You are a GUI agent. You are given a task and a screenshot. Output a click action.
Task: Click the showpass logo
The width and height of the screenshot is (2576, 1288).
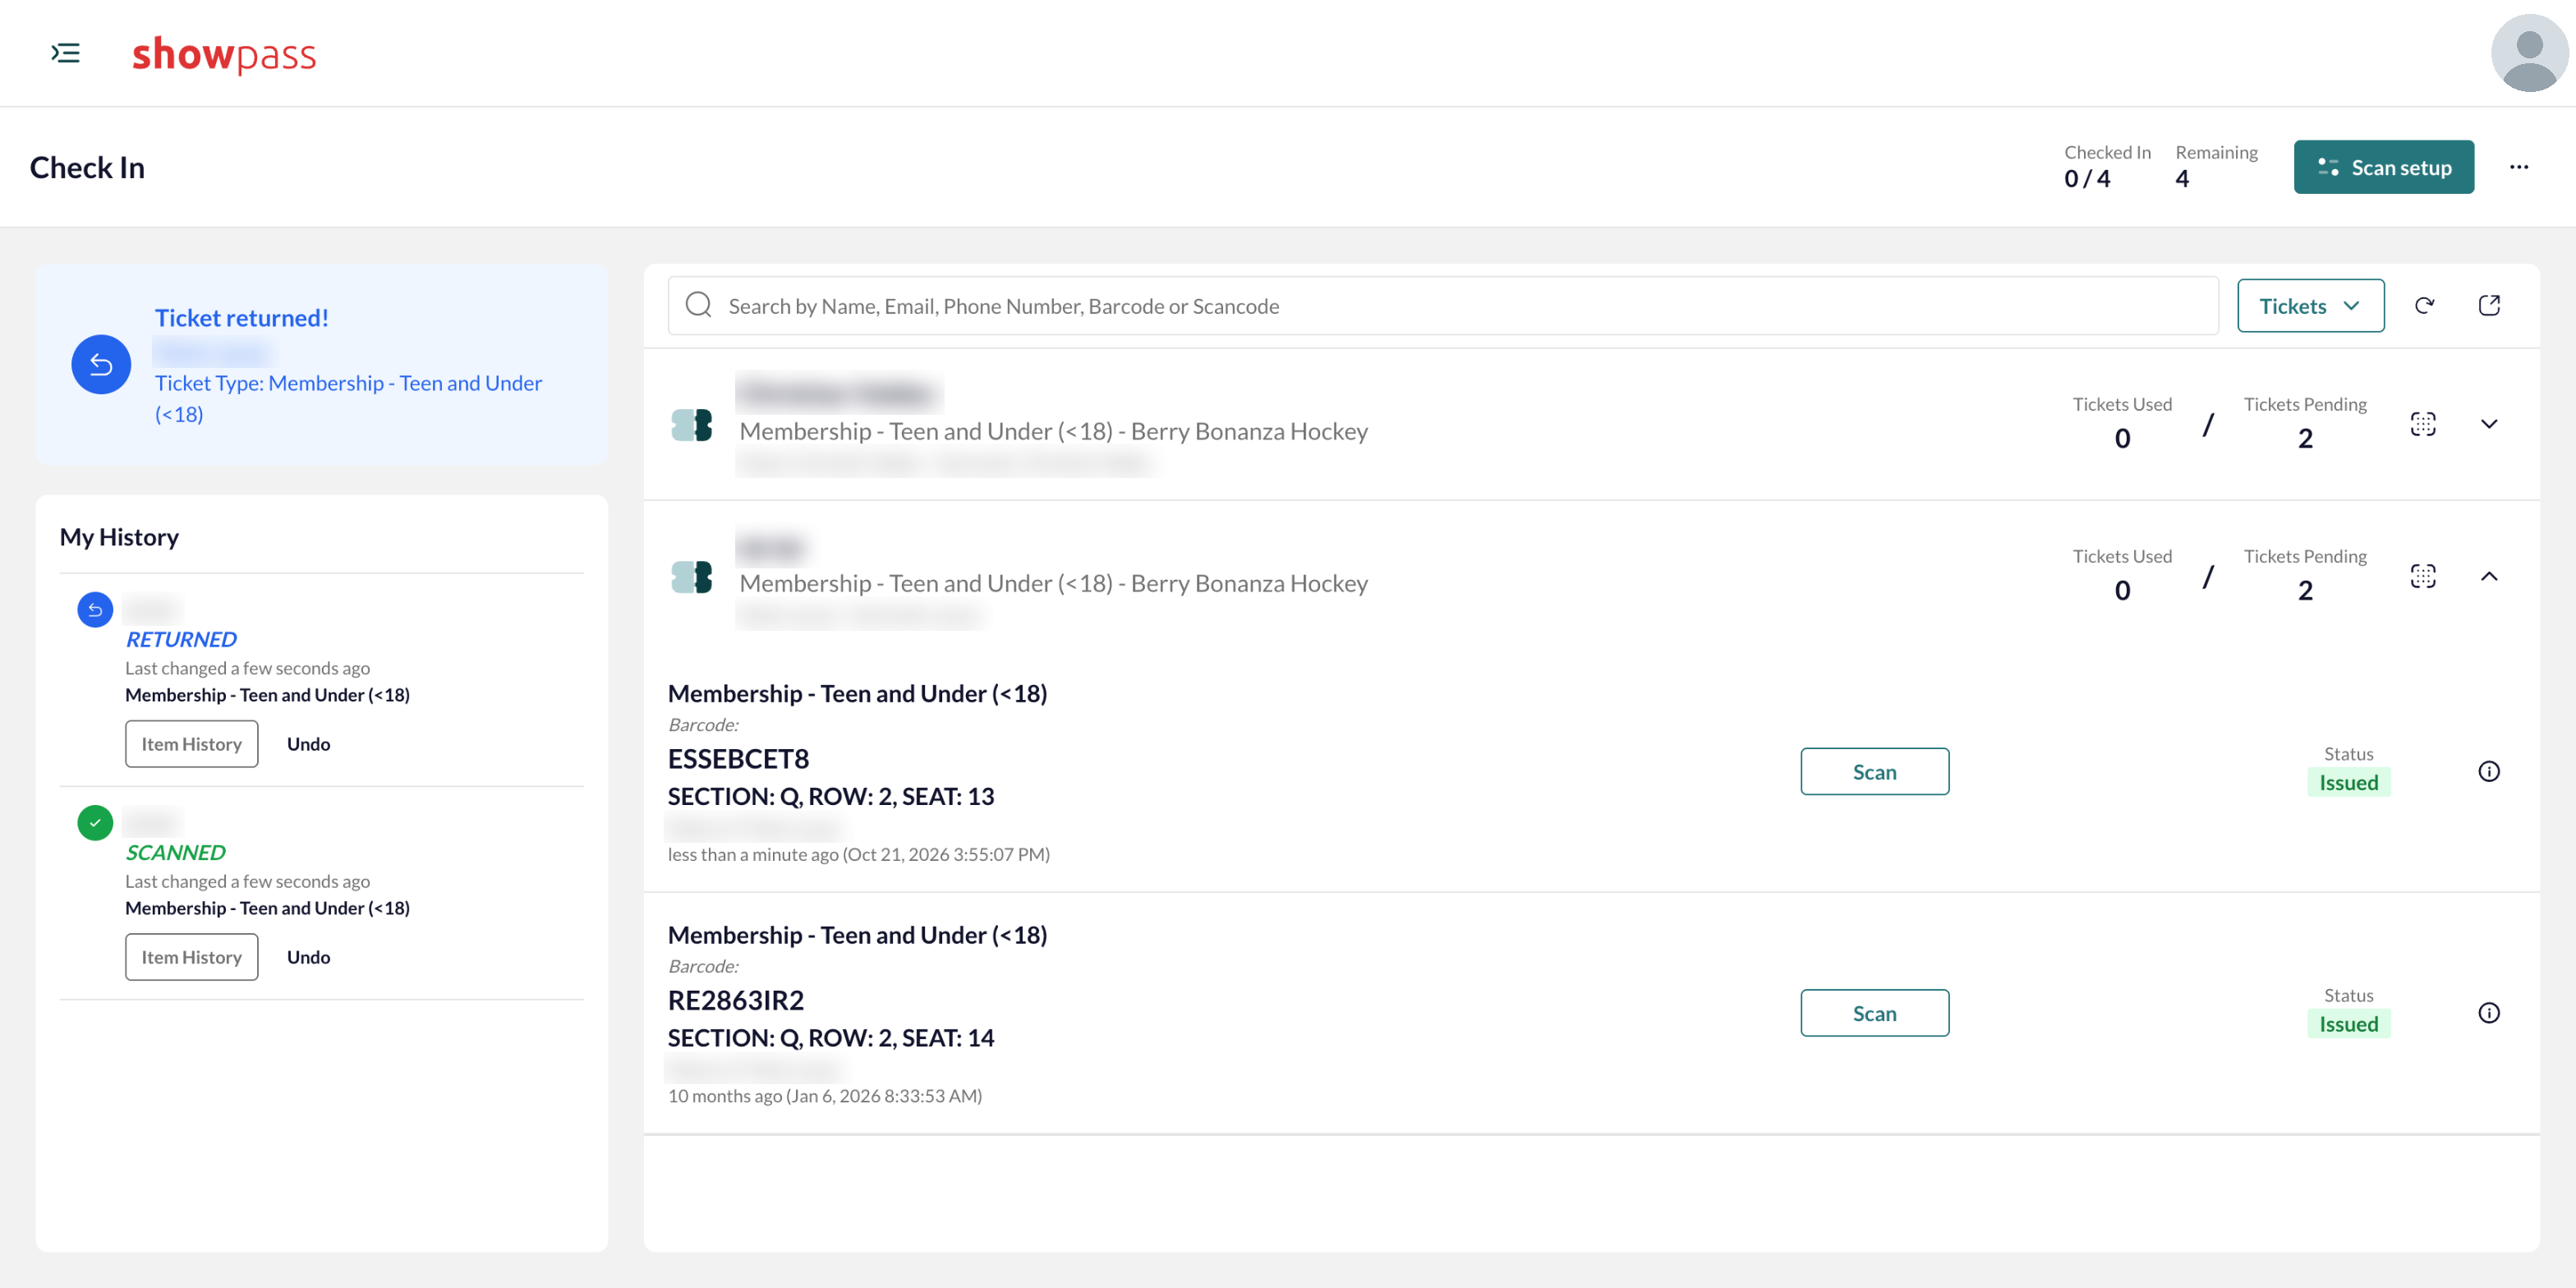tap(224, 54)
